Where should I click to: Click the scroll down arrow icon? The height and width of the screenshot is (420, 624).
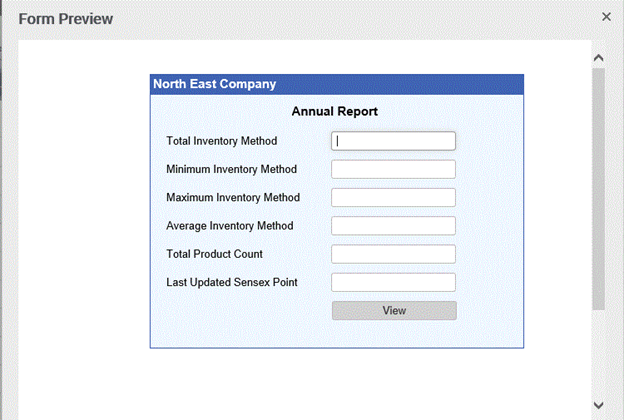pos(599,405)
